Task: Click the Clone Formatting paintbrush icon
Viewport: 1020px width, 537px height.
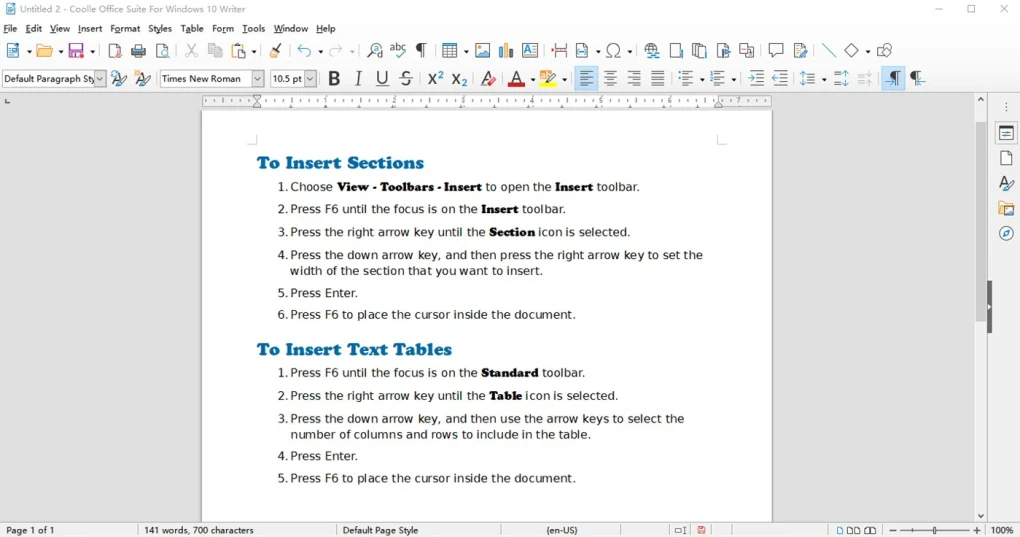Action: (276, 51)
